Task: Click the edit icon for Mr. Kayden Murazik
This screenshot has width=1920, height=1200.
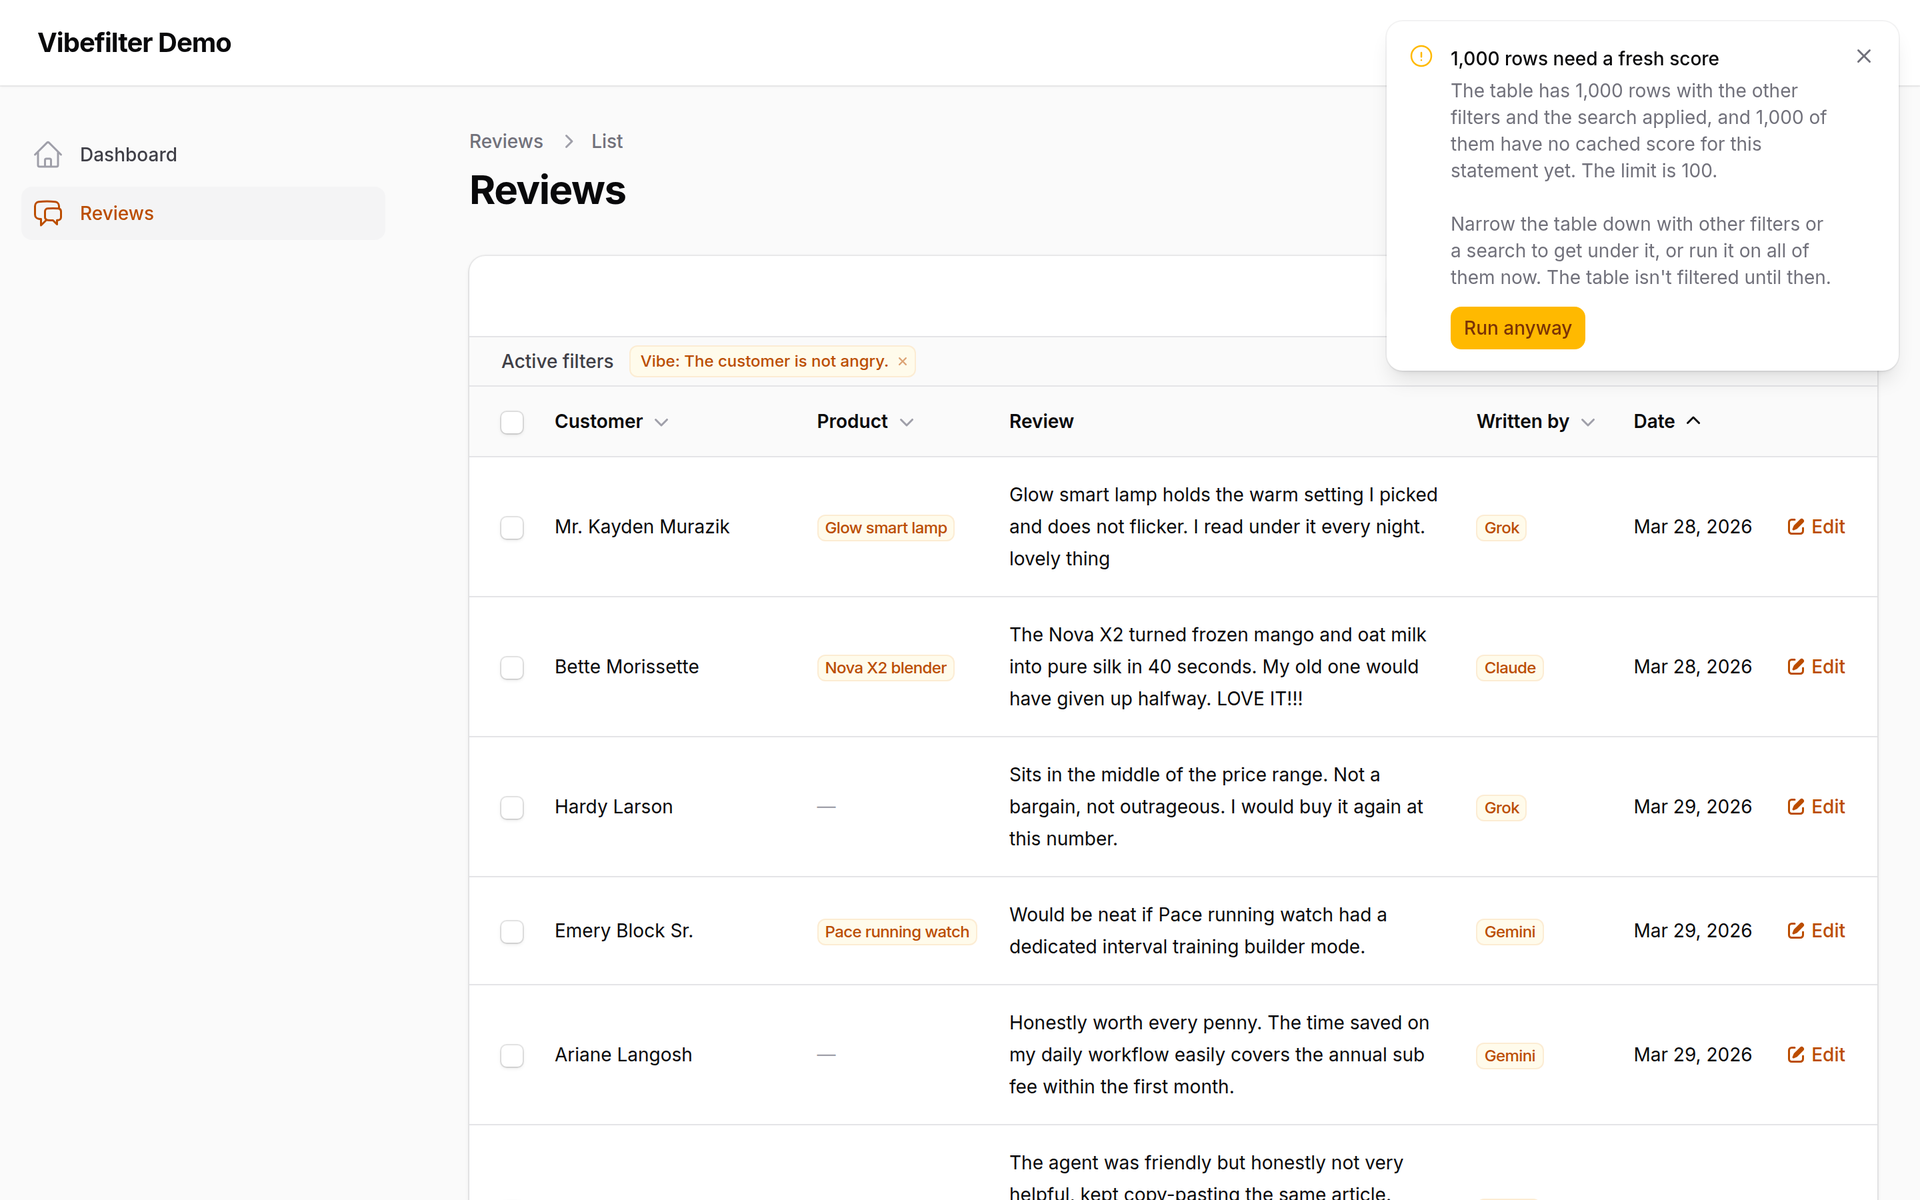Action: click(x=1796, y=527)
